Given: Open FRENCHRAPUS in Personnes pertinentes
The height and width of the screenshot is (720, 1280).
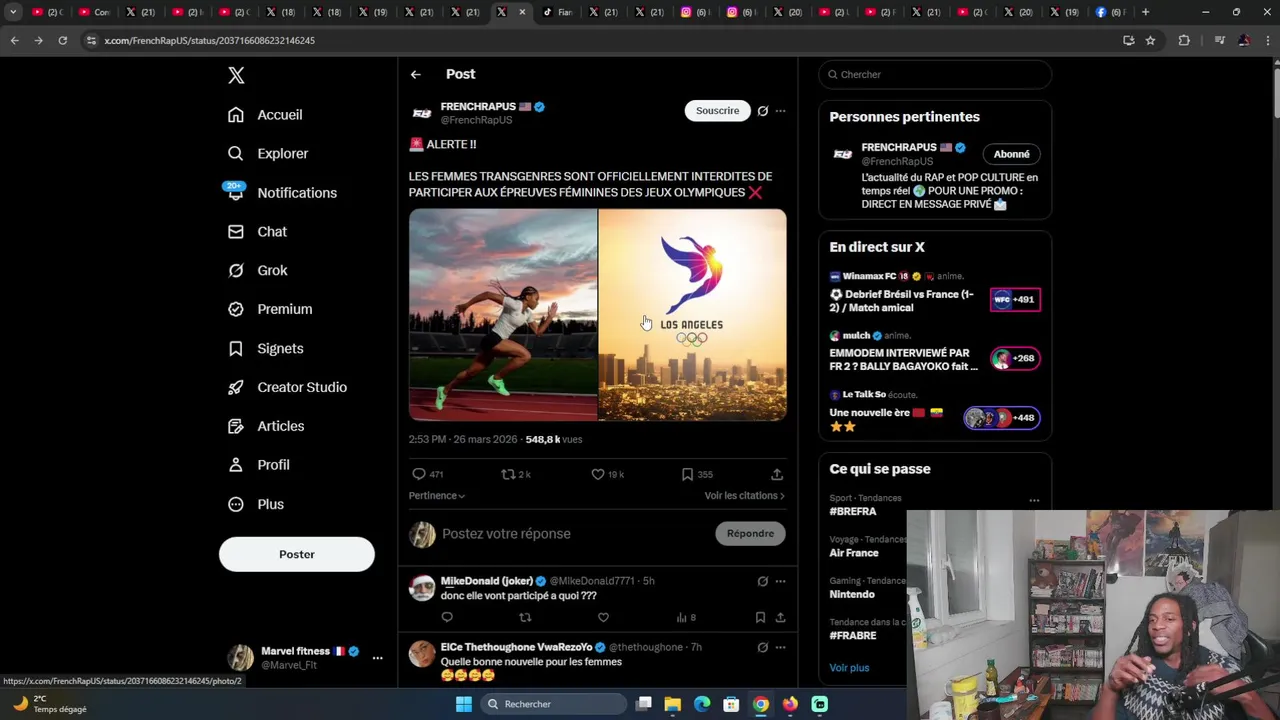Looking at the screenshot, I should (x=898, y=148).
